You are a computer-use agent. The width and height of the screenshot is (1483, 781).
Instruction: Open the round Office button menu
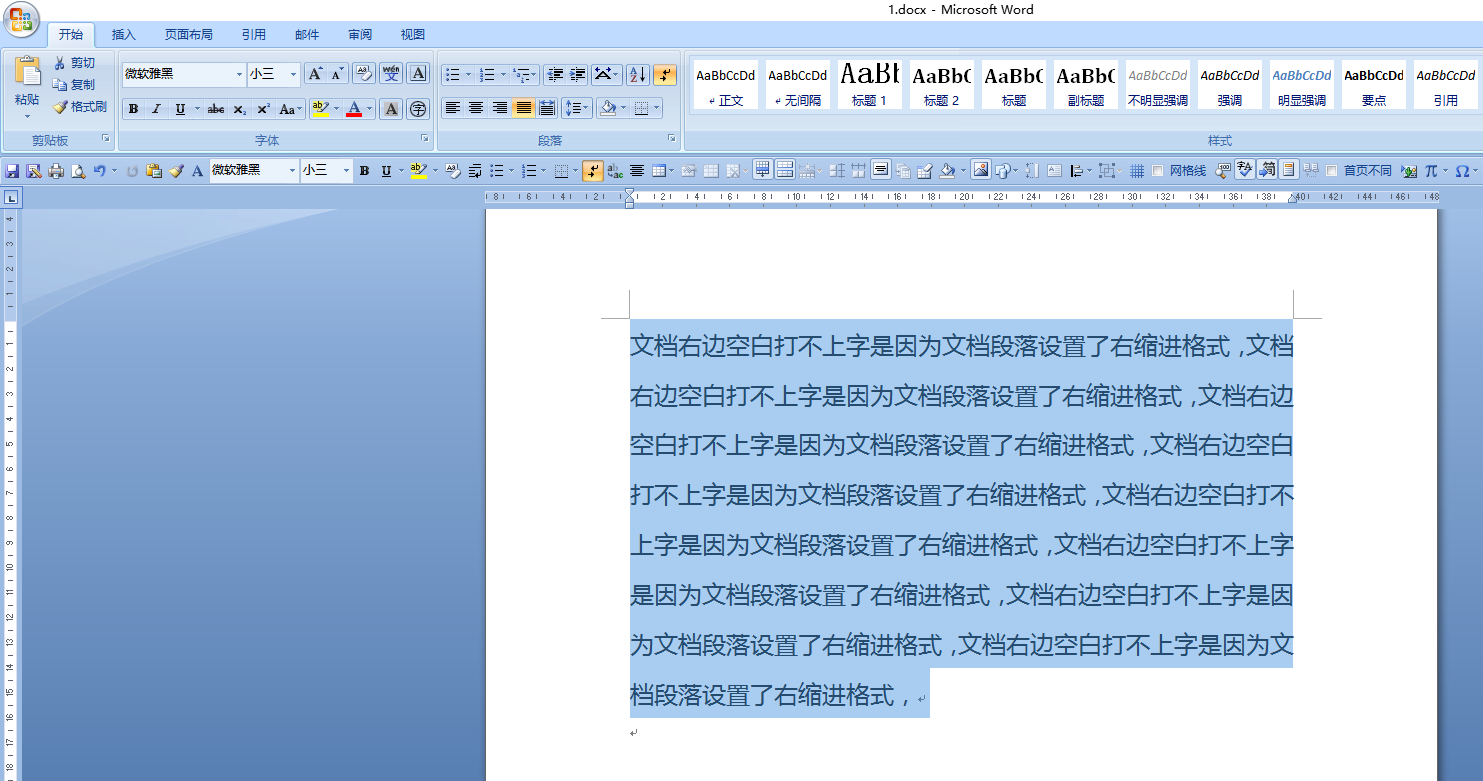pos(20,18)
